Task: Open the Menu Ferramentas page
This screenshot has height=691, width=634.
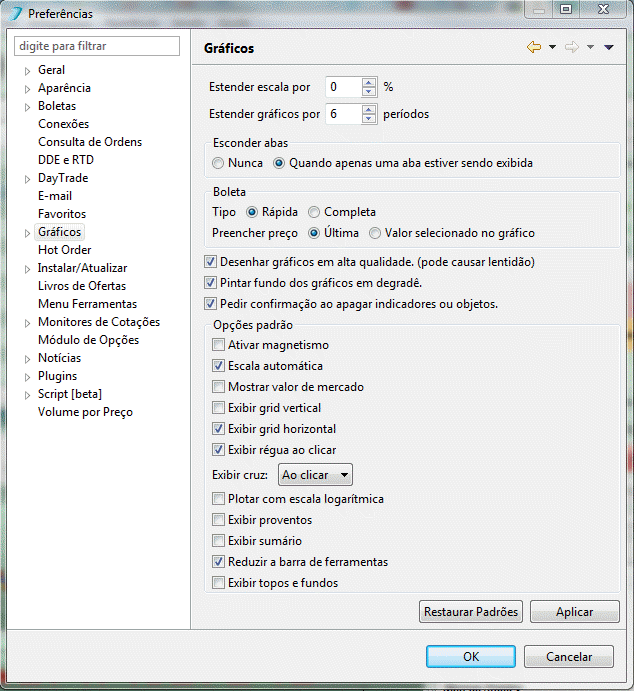Action: coord(87,304)
